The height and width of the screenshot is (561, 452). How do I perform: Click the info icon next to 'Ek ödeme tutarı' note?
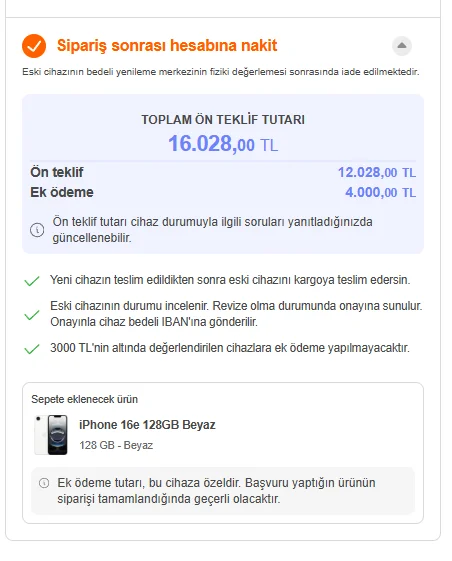44,483
